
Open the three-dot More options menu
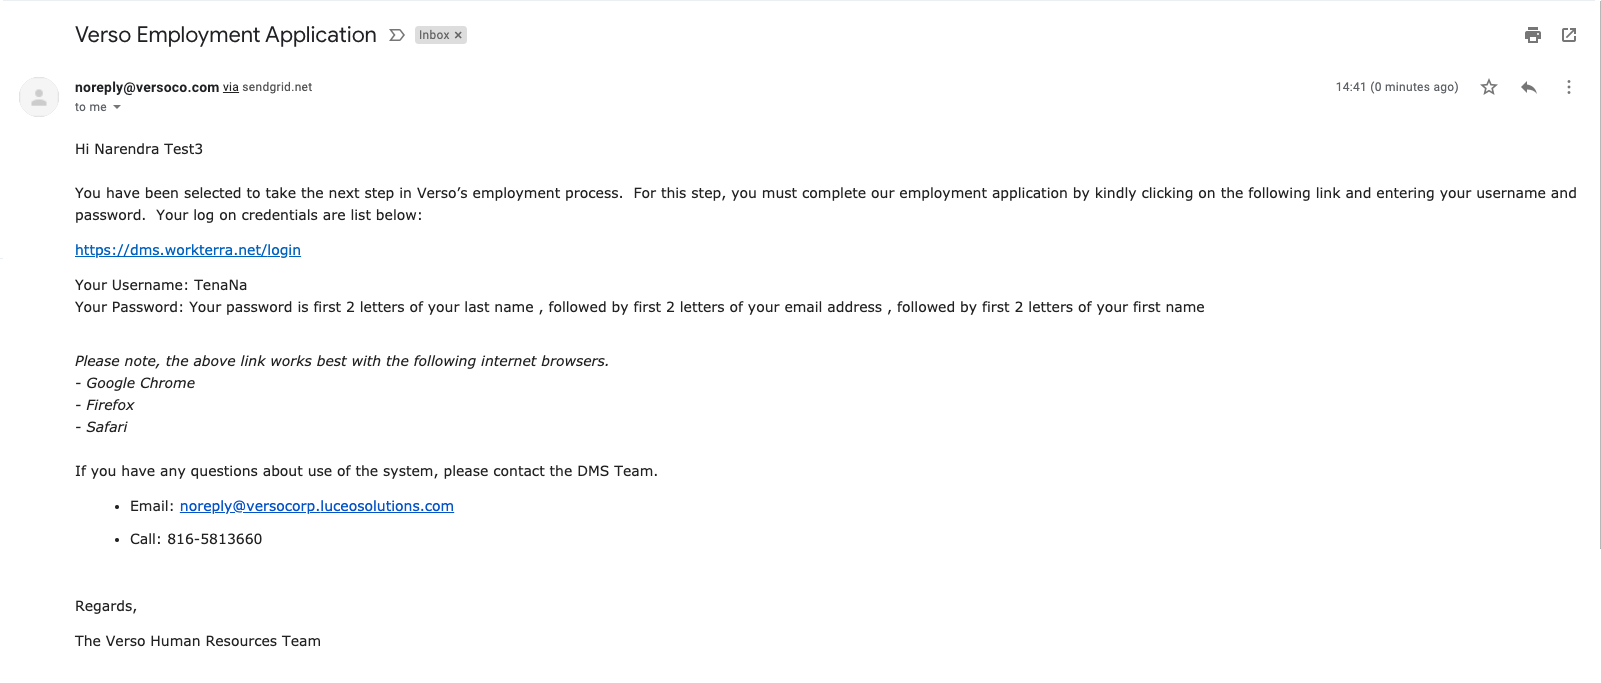(x=1568, y=87)
